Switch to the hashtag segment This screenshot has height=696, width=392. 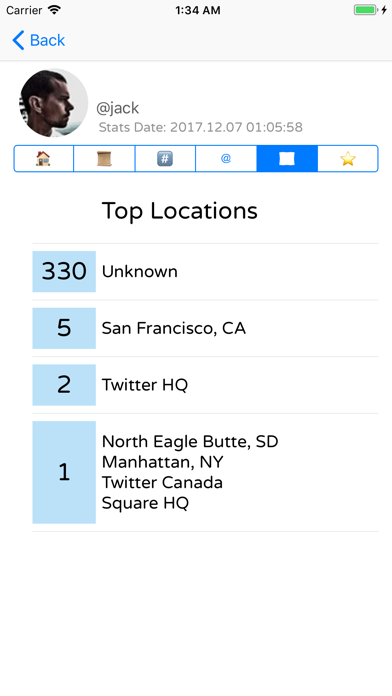(x=165, y=158)
